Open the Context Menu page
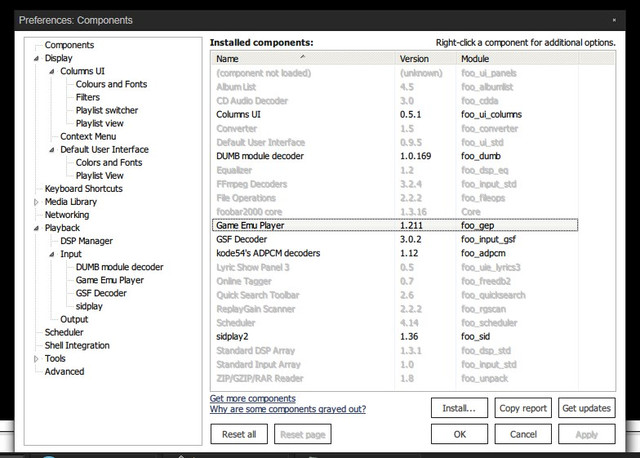This screenshot has height=458, width=640. click(x=88, y=136)
